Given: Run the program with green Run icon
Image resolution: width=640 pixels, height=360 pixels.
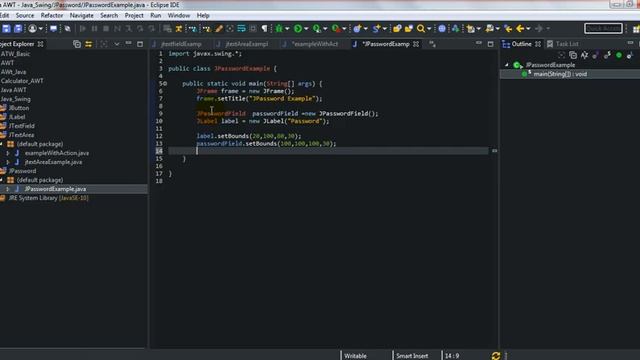Looking at the screenshot, I should (x=298, y=28).
